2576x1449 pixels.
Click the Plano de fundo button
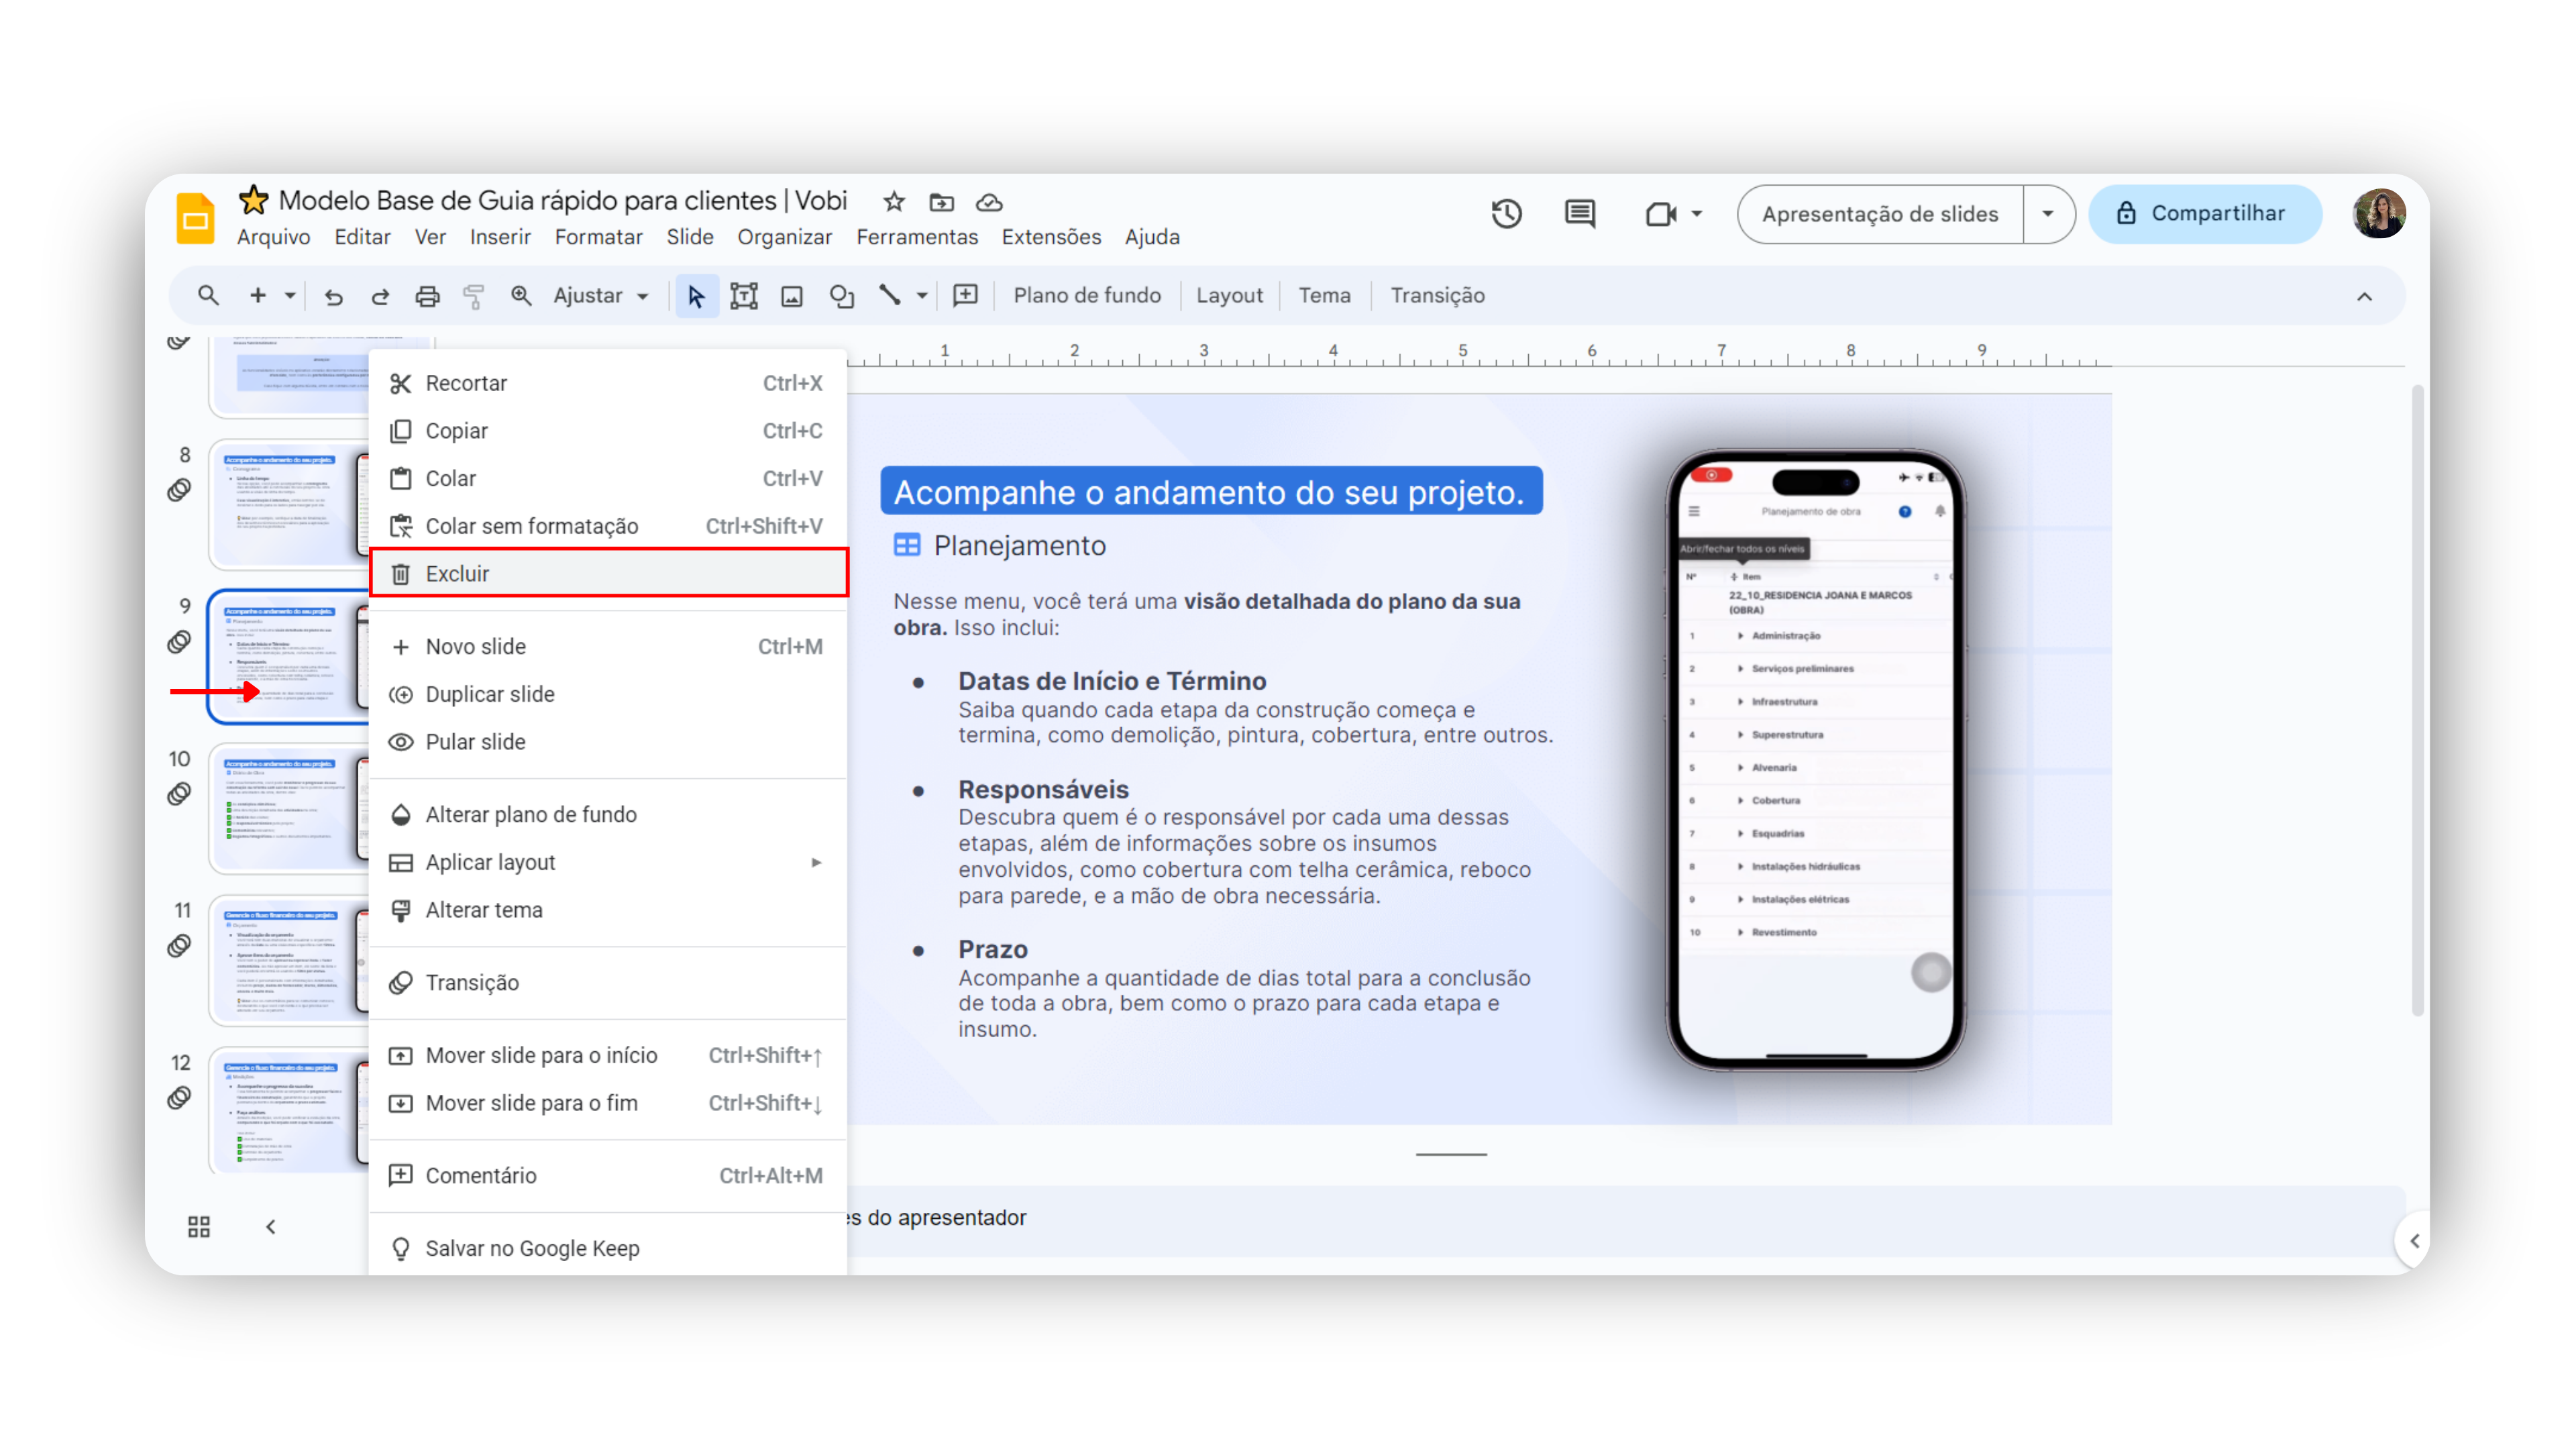tap(1087, 296)
